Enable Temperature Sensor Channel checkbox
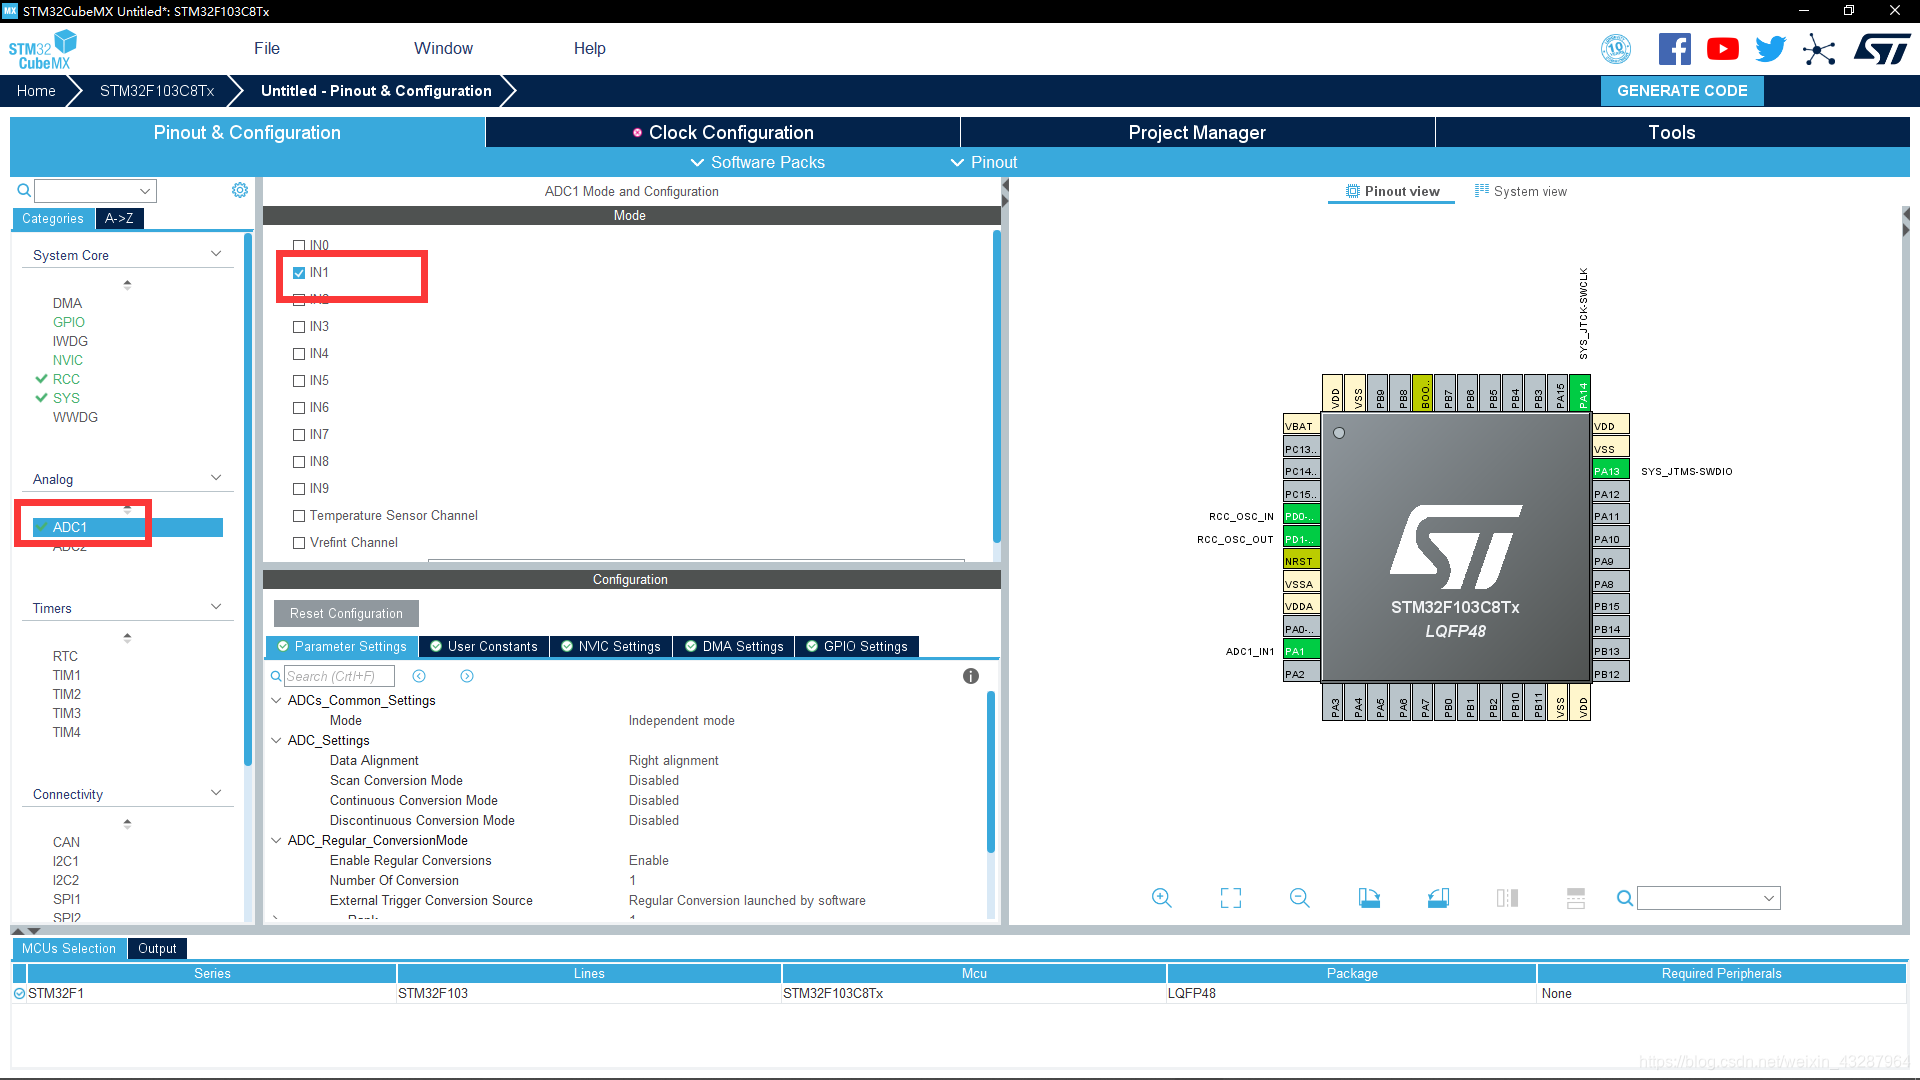 coord(297,514)
